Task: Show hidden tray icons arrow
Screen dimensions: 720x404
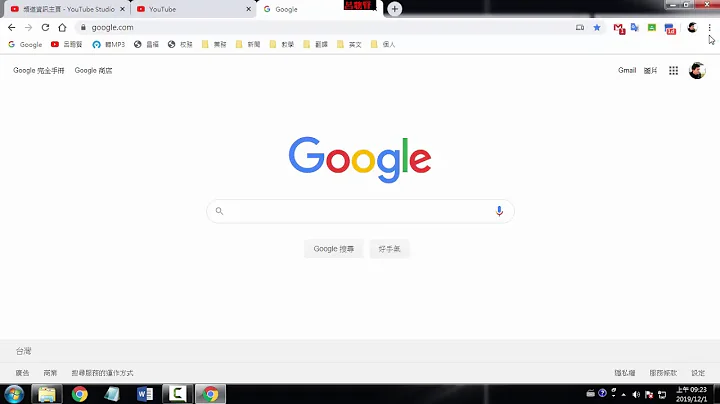Action: [x=624, y=394]
